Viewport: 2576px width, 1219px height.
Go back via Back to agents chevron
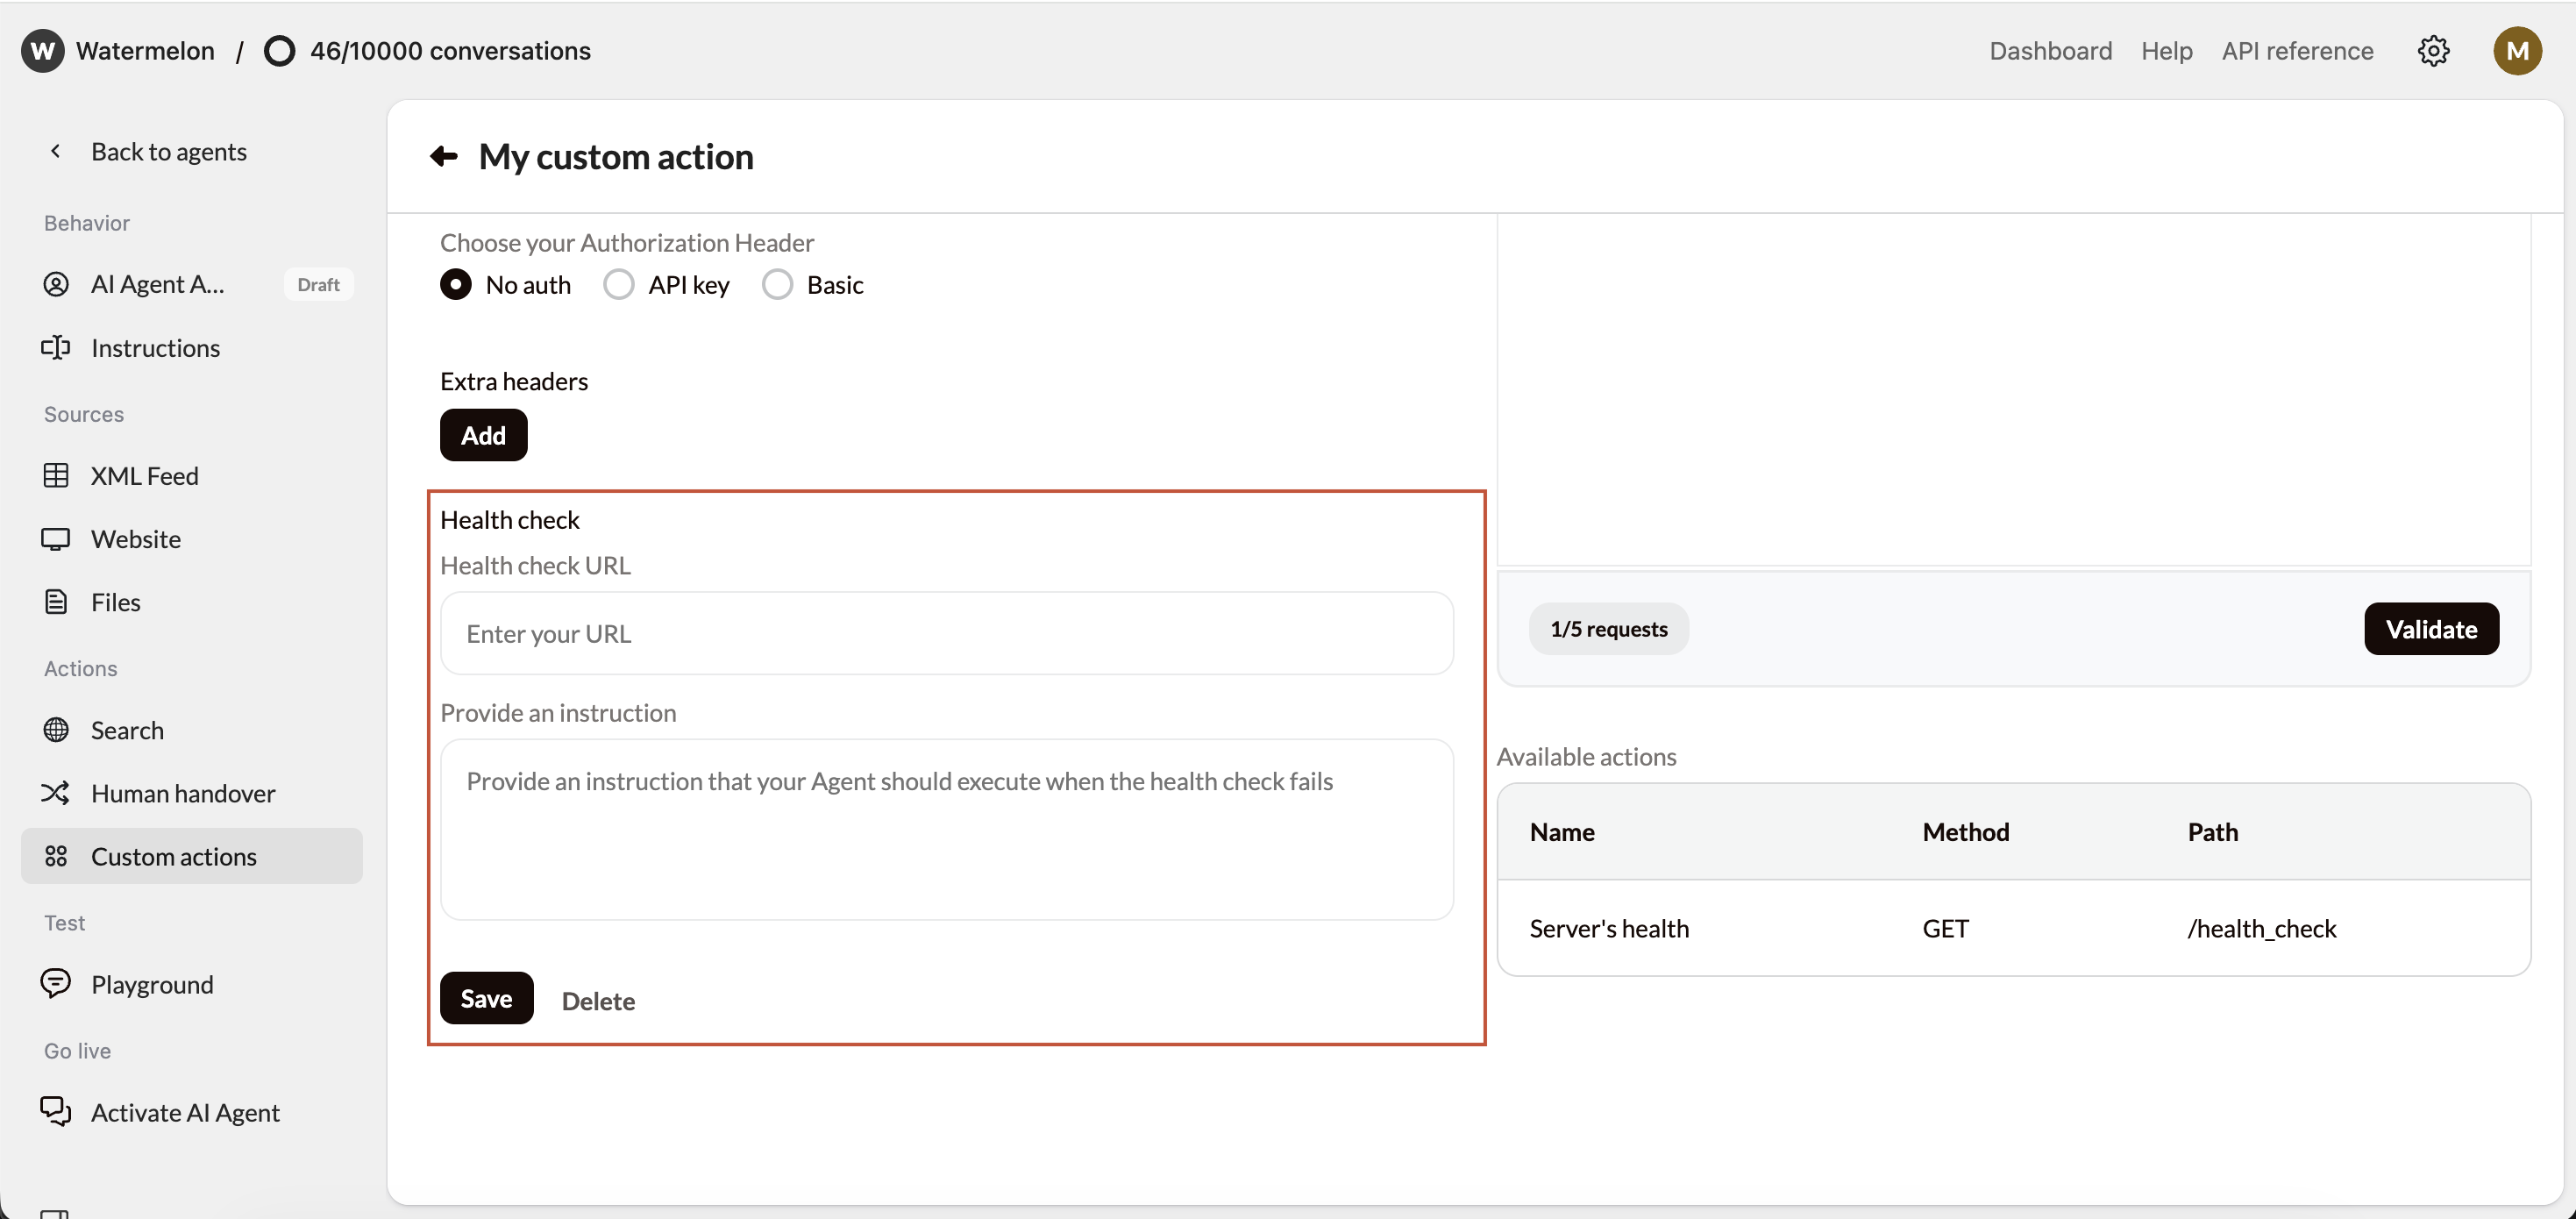(x=56, y=151)
